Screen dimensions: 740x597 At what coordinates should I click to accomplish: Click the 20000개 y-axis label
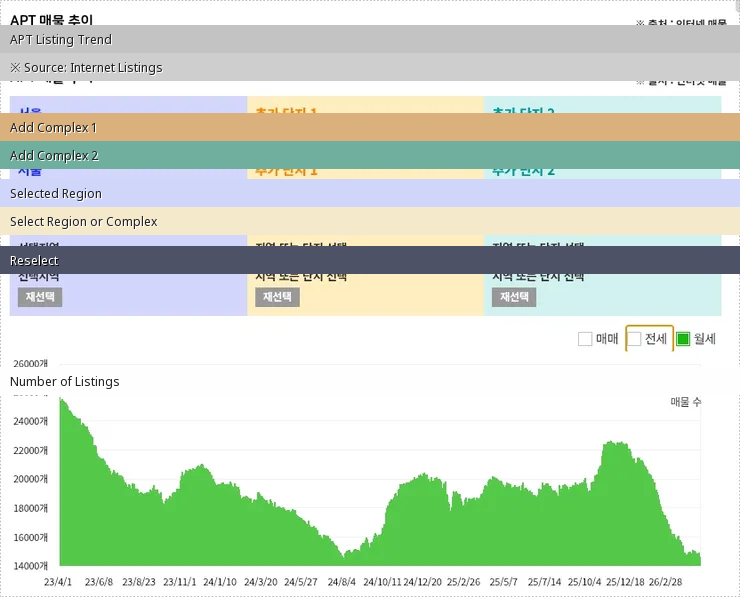click(30, 479)
